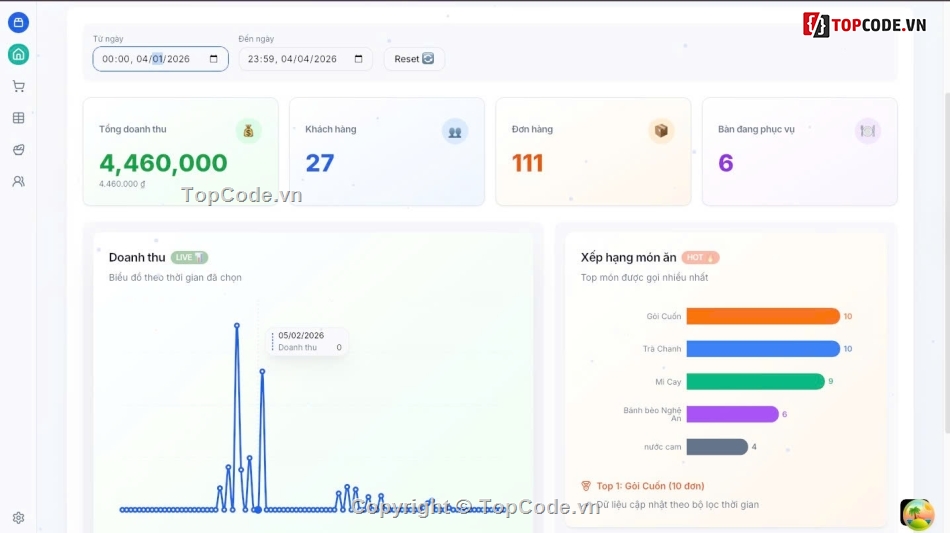Open the settings gear icon
Screen dimensions: 950x533
pyautogui.click(x=18, y=518)
